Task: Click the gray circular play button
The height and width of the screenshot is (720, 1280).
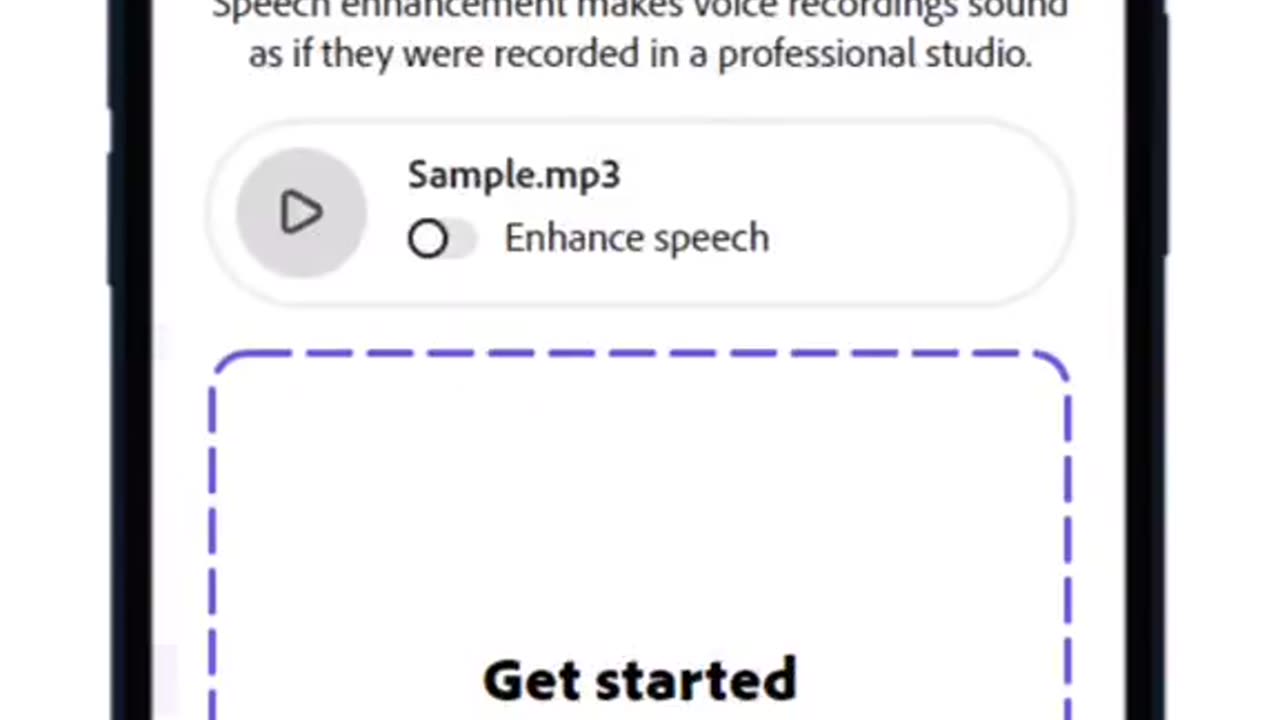Action: (x=301, y=213)
